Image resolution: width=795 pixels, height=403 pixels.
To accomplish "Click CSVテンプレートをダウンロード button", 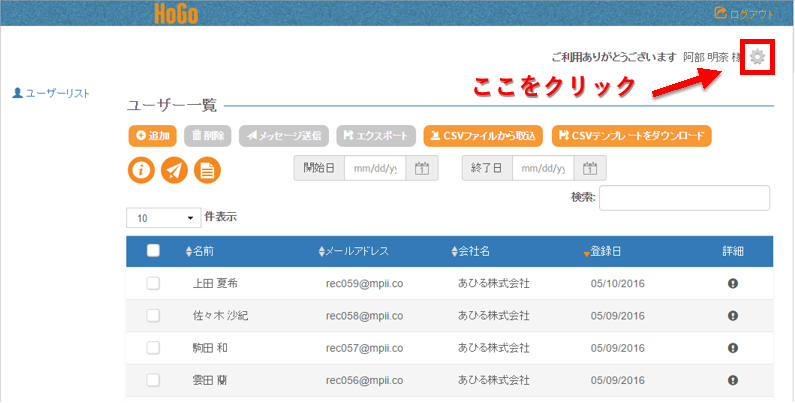I will click(x=631, y=135).
